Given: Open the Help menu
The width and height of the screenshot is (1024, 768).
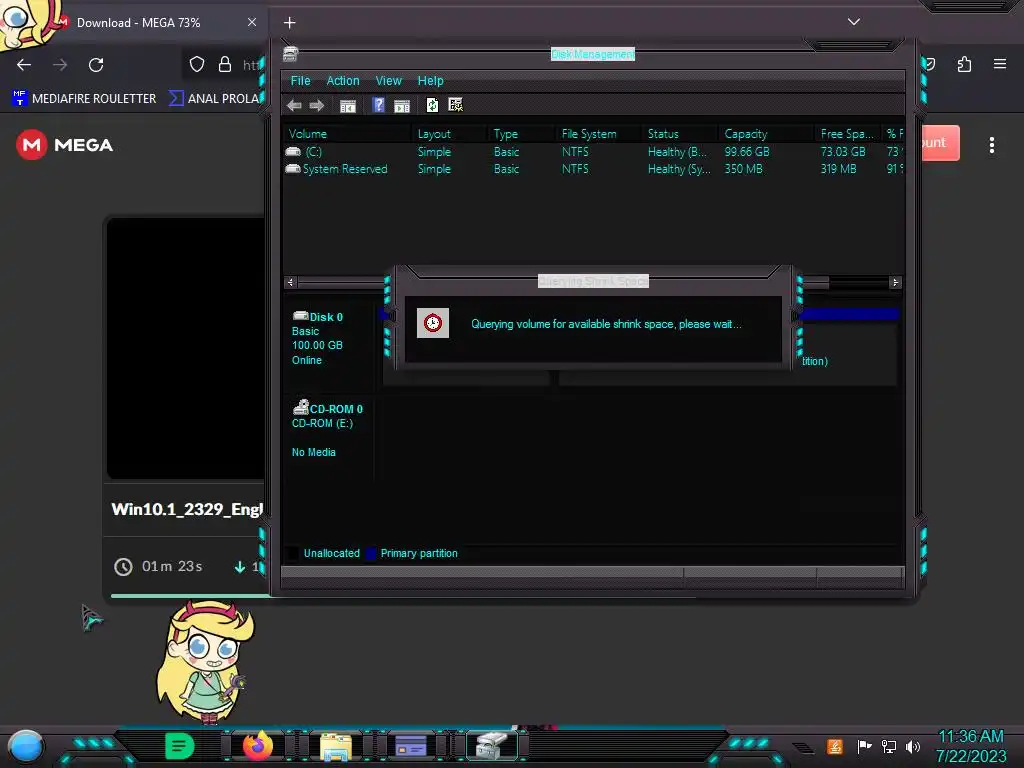Looking at the screenshot, I should tap(430, 81).
